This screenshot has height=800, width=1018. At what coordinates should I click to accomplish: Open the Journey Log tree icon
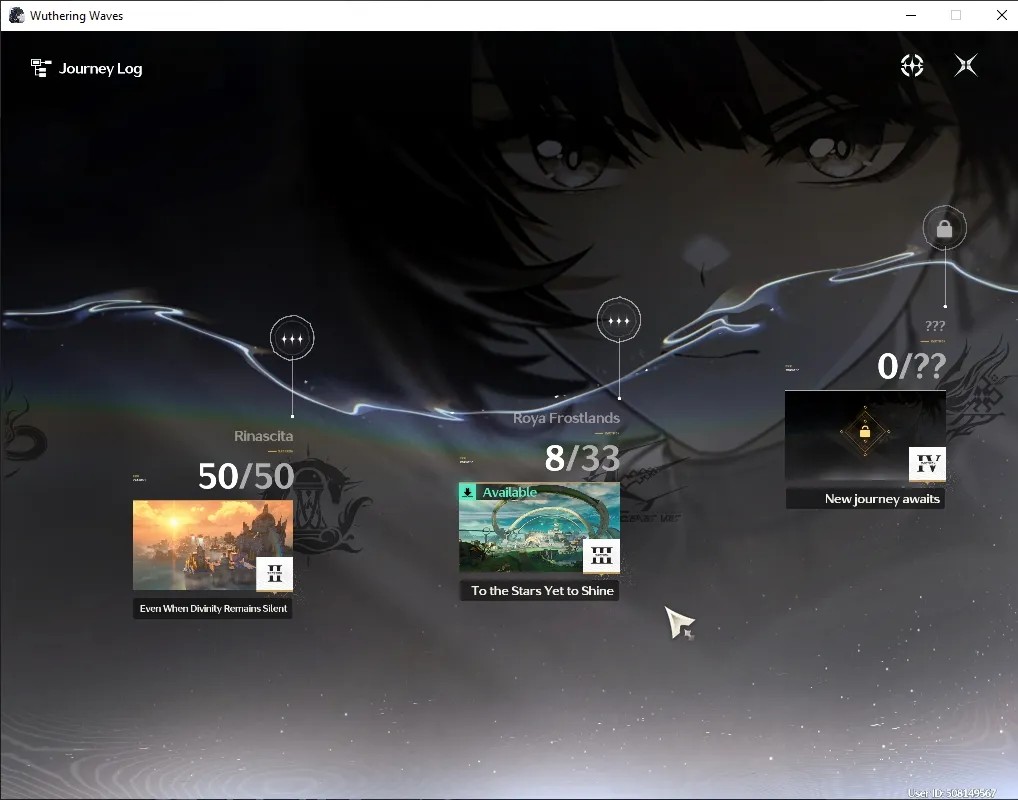[41, 68]
